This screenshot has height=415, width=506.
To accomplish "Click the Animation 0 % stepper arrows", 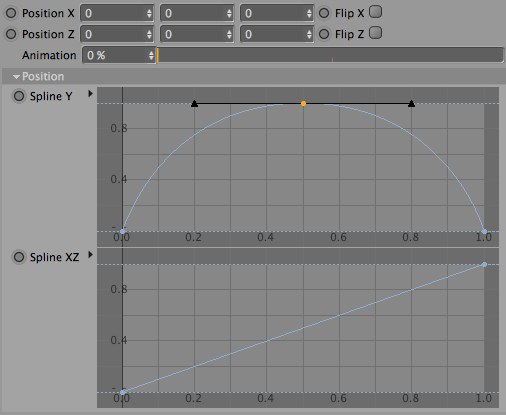I will pos(151,55).
